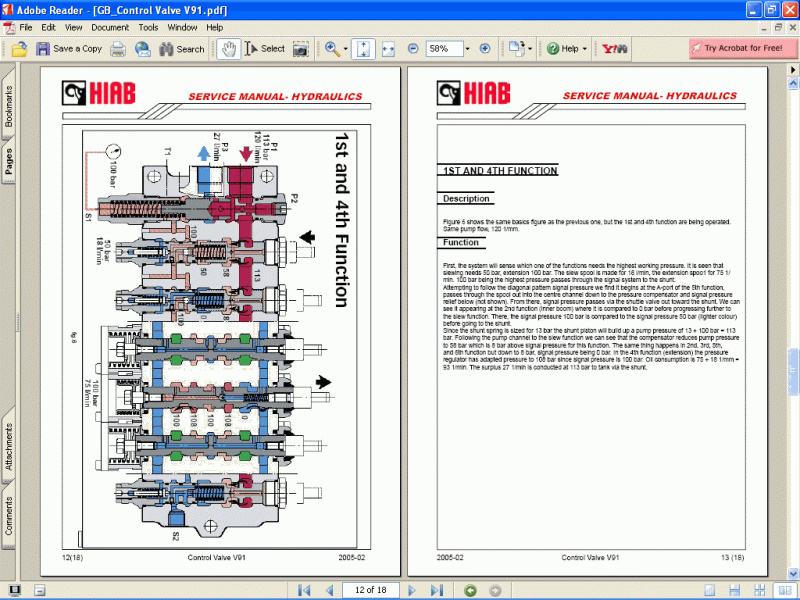Select the Zoom In magnifier tool

(x=332, y=49)
